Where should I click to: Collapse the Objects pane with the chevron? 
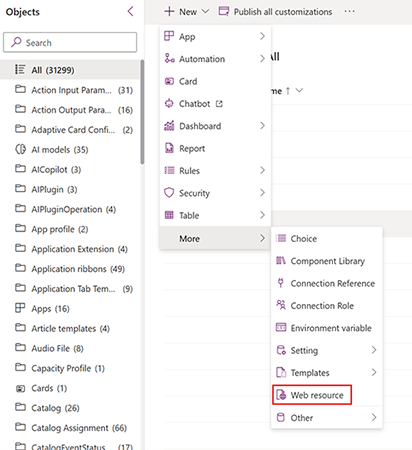130,11
